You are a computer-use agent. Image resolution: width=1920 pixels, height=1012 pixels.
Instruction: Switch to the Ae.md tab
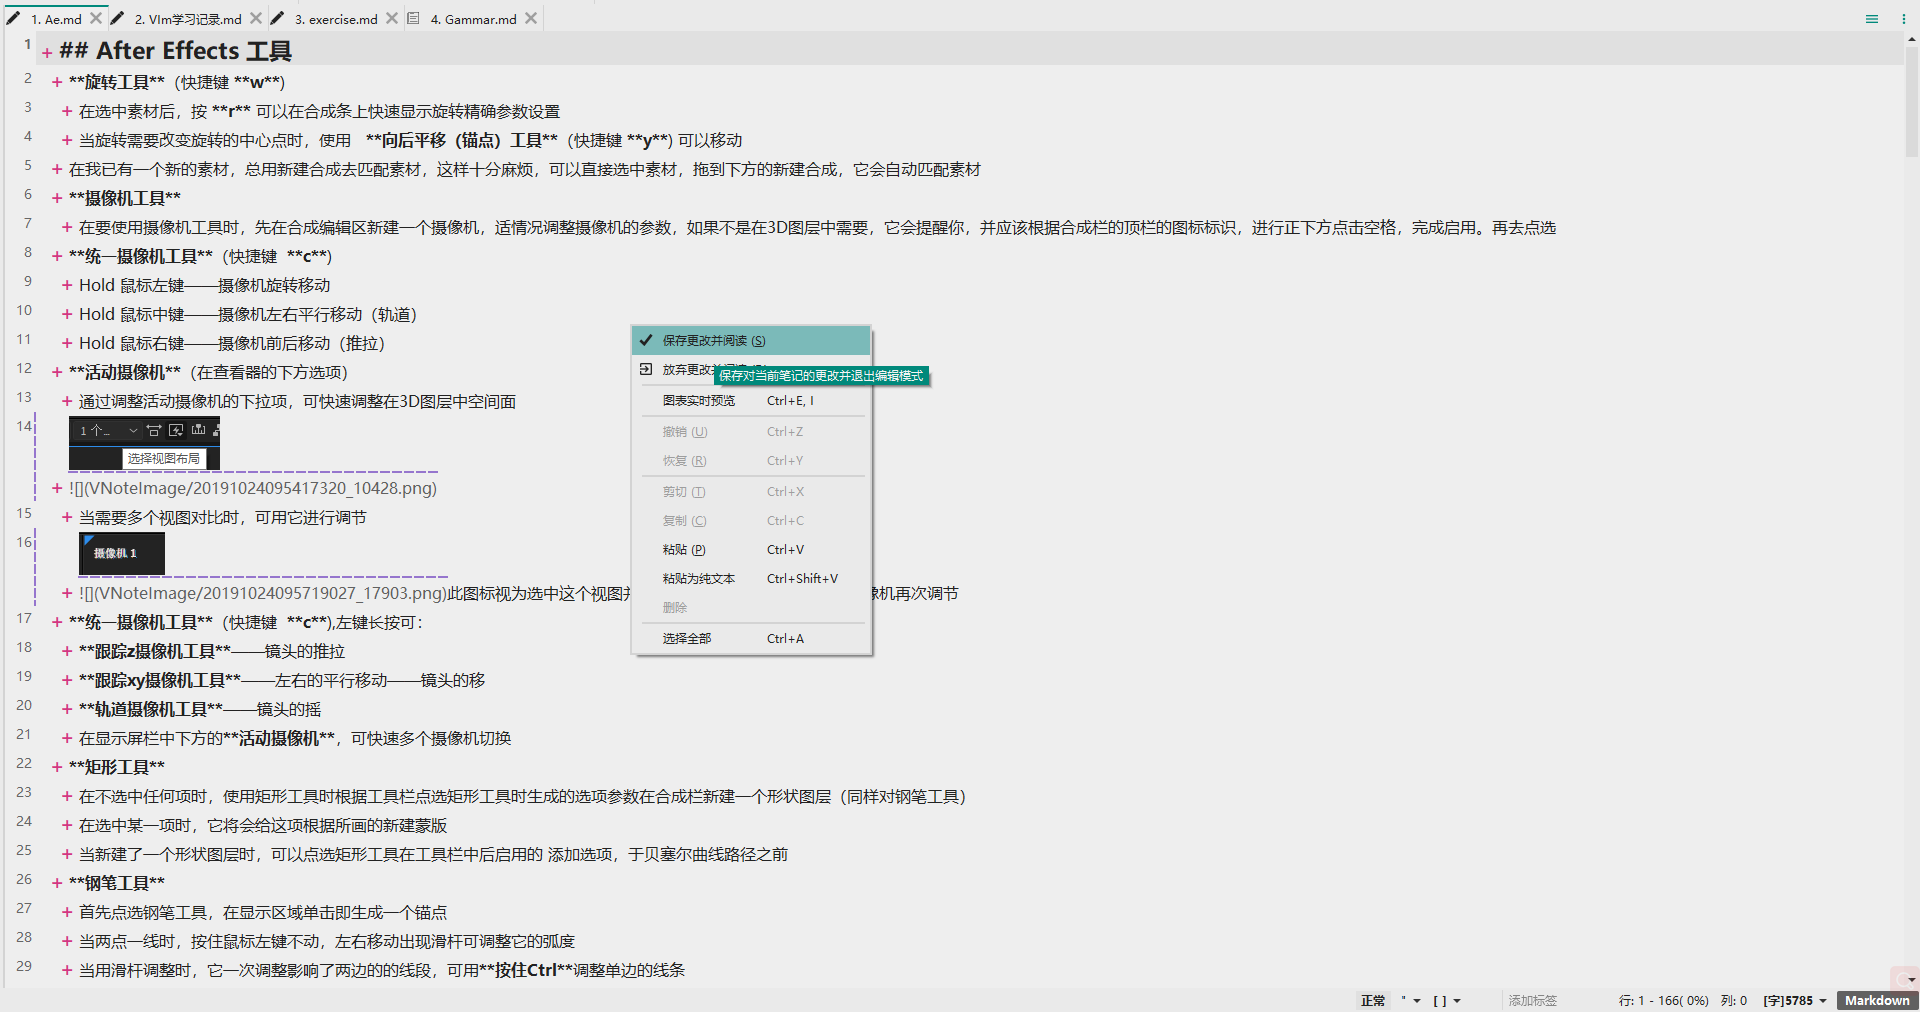pyautogui.click(x=56, y=19)
